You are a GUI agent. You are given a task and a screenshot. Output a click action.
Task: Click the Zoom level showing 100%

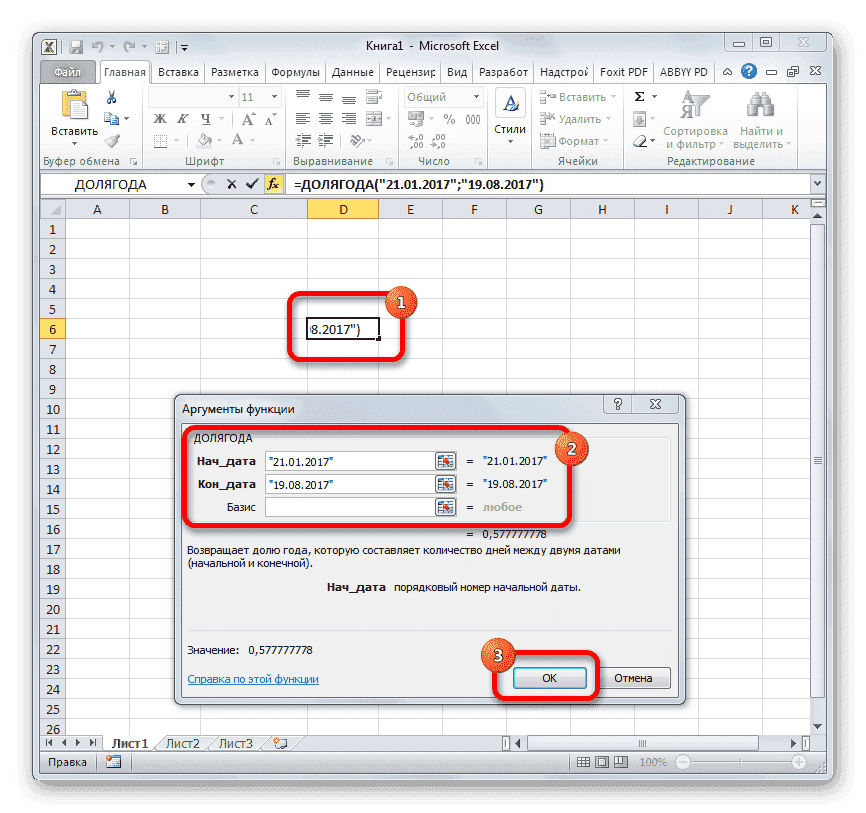point(652,761)
